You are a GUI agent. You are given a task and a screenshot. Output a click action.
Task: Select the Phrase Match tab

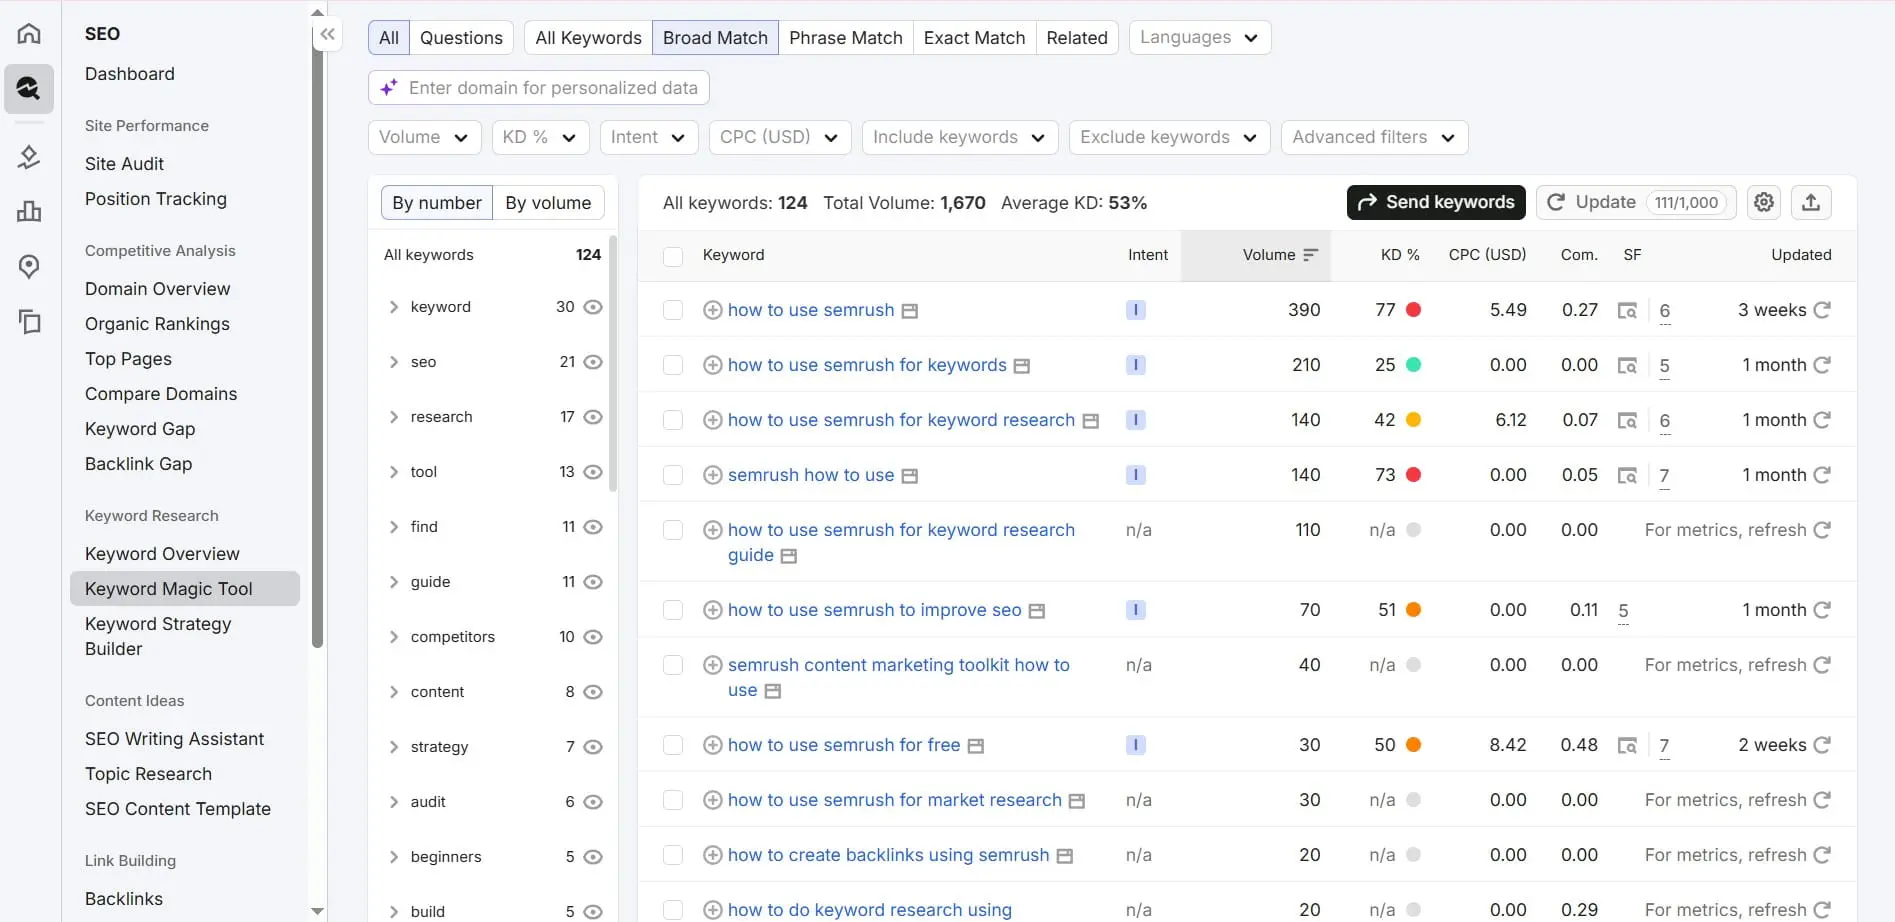[x=846, y=38]
